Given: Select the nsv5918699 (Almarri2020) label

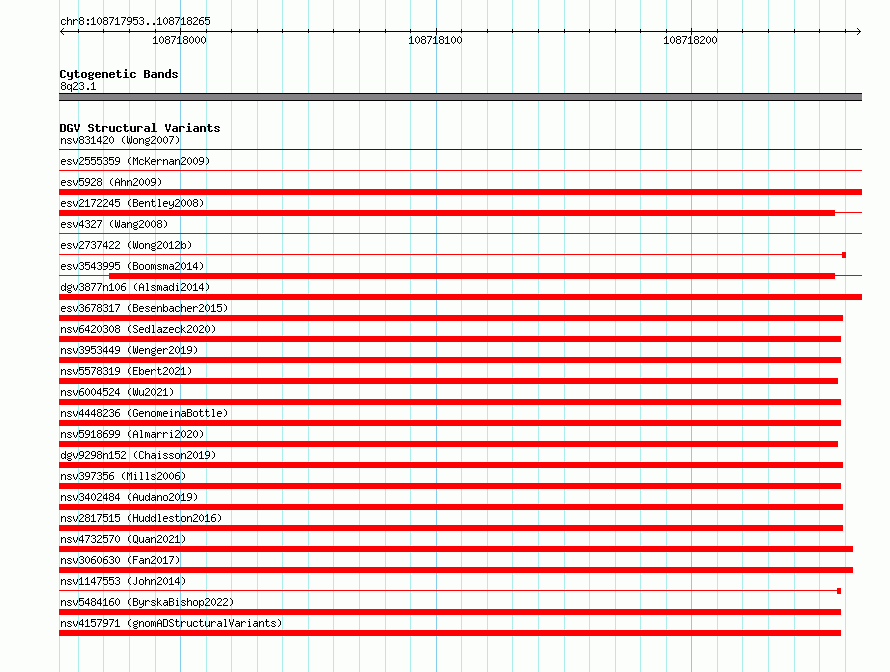Looking at the screenshot, I should [x=132, y=434].
